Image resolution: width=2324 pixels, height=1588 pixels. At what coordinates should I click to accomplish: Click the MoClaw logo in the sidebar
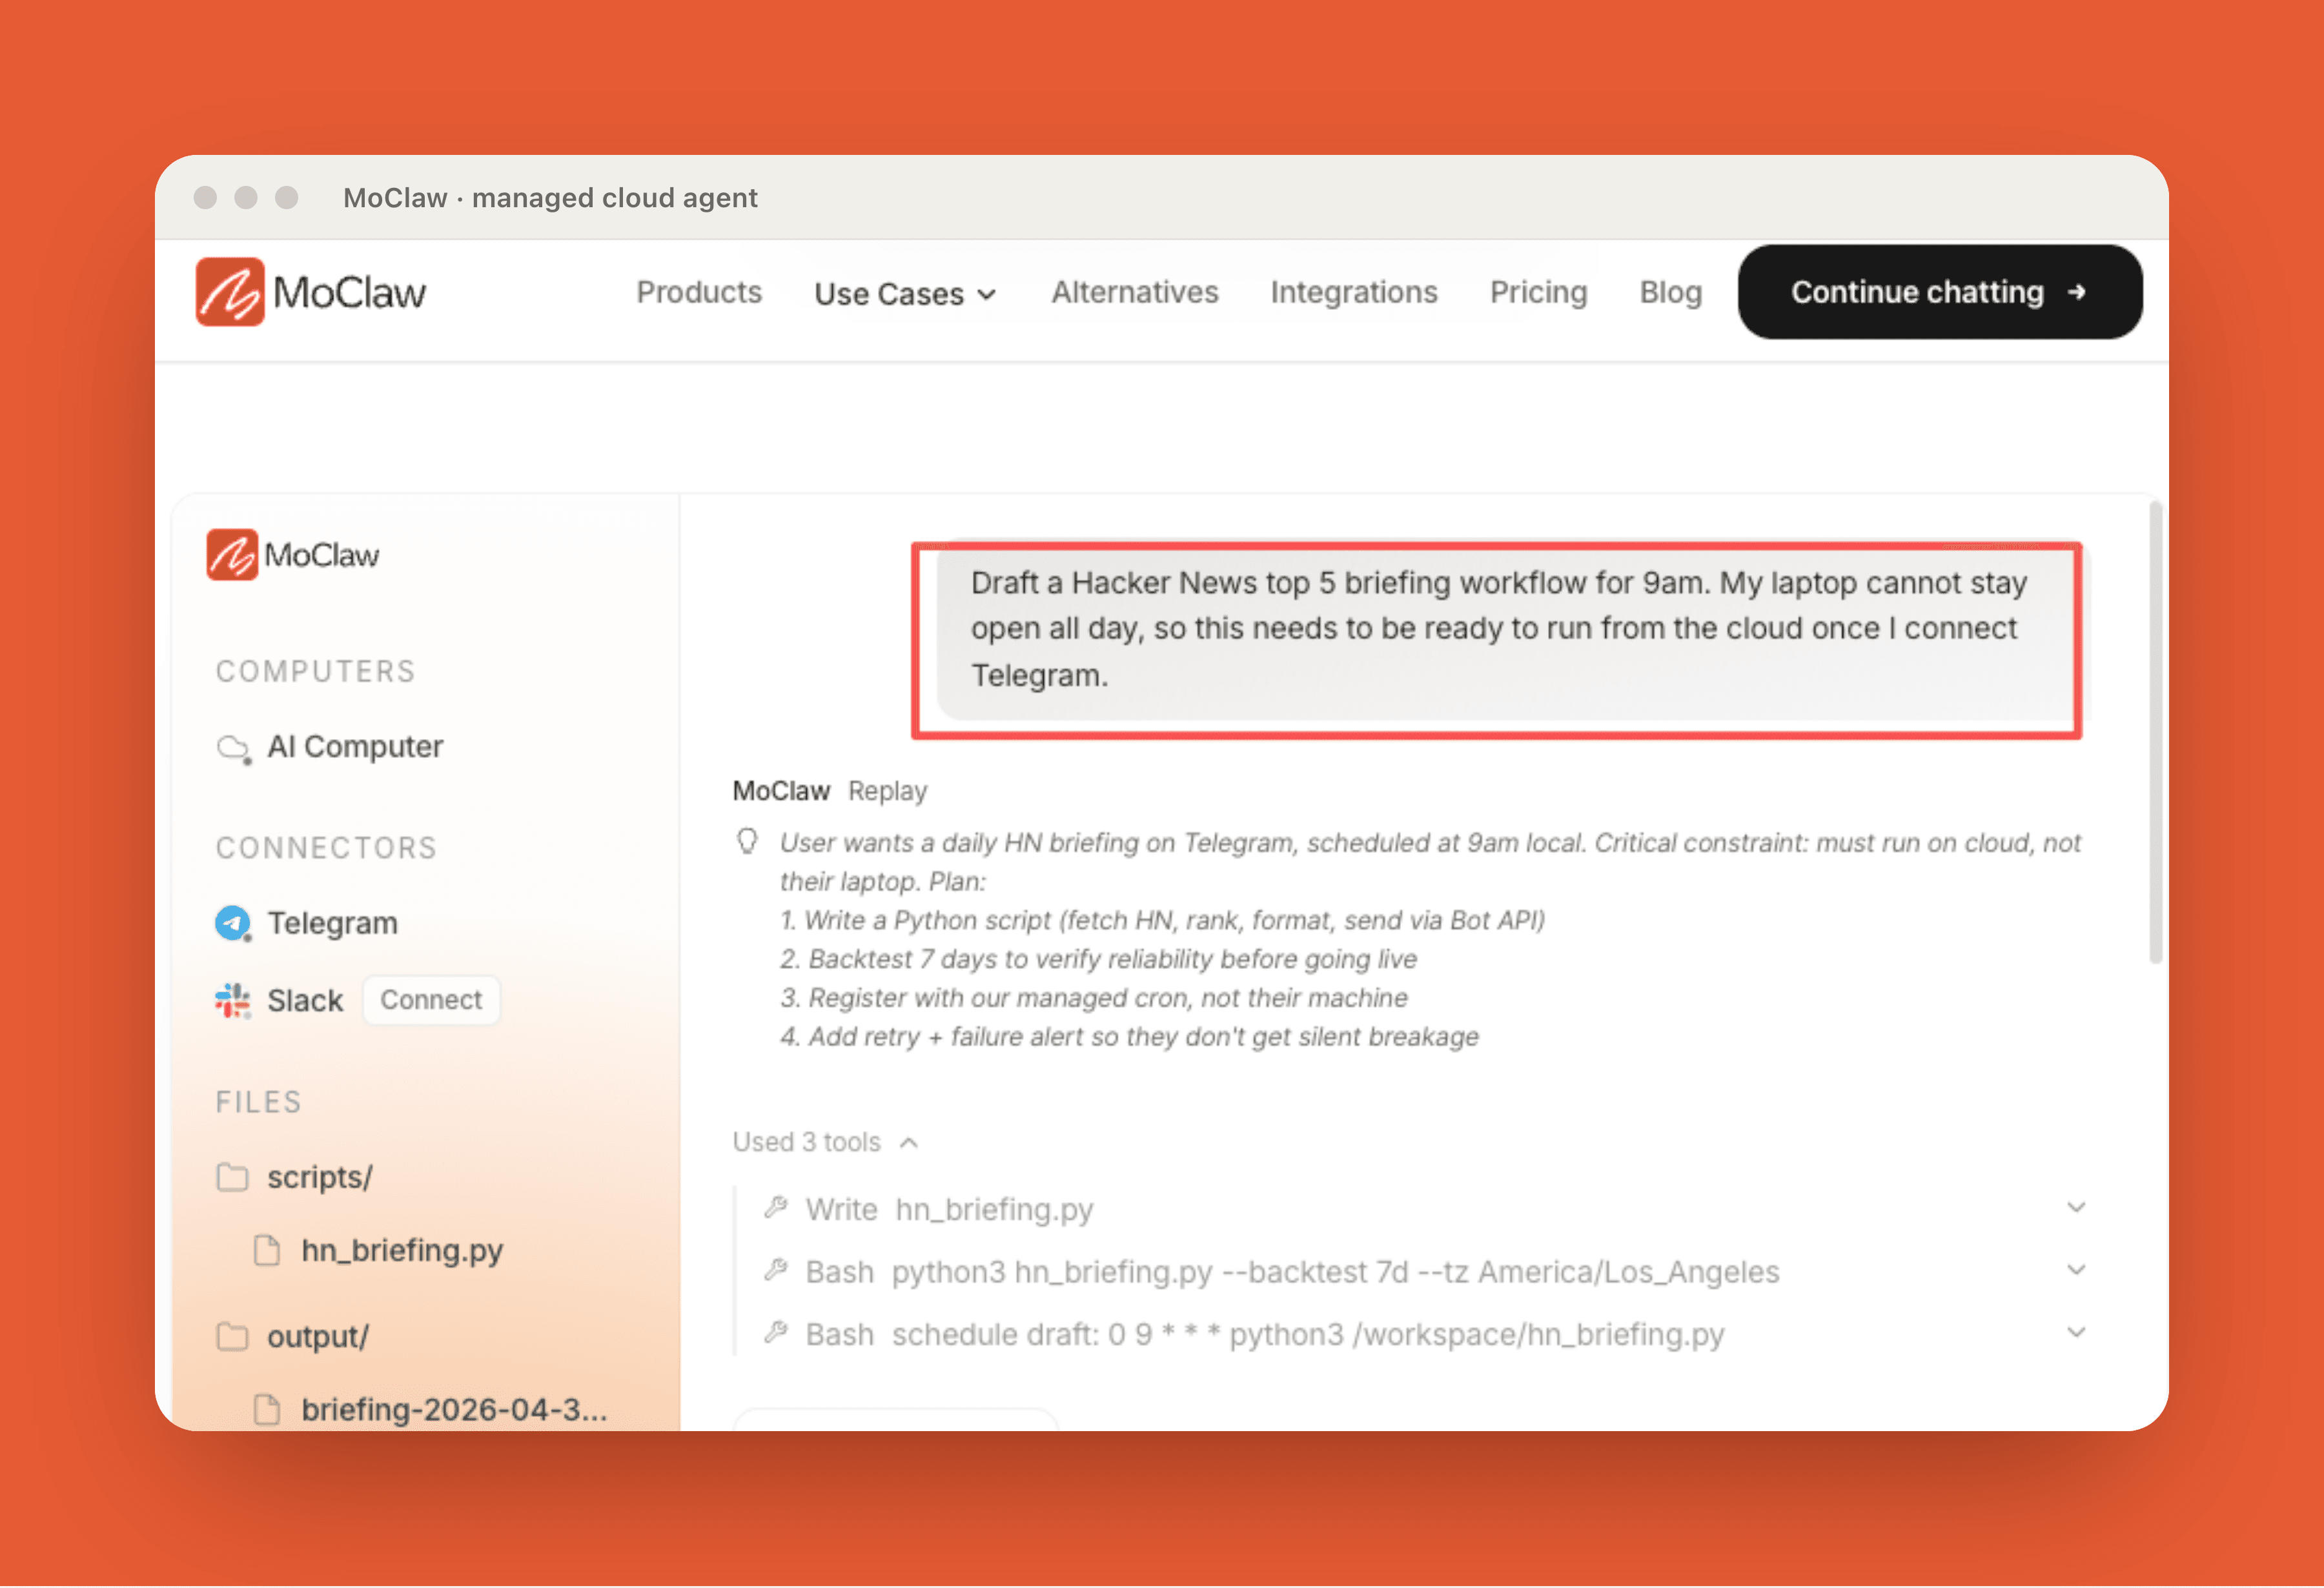click(293, 554)
